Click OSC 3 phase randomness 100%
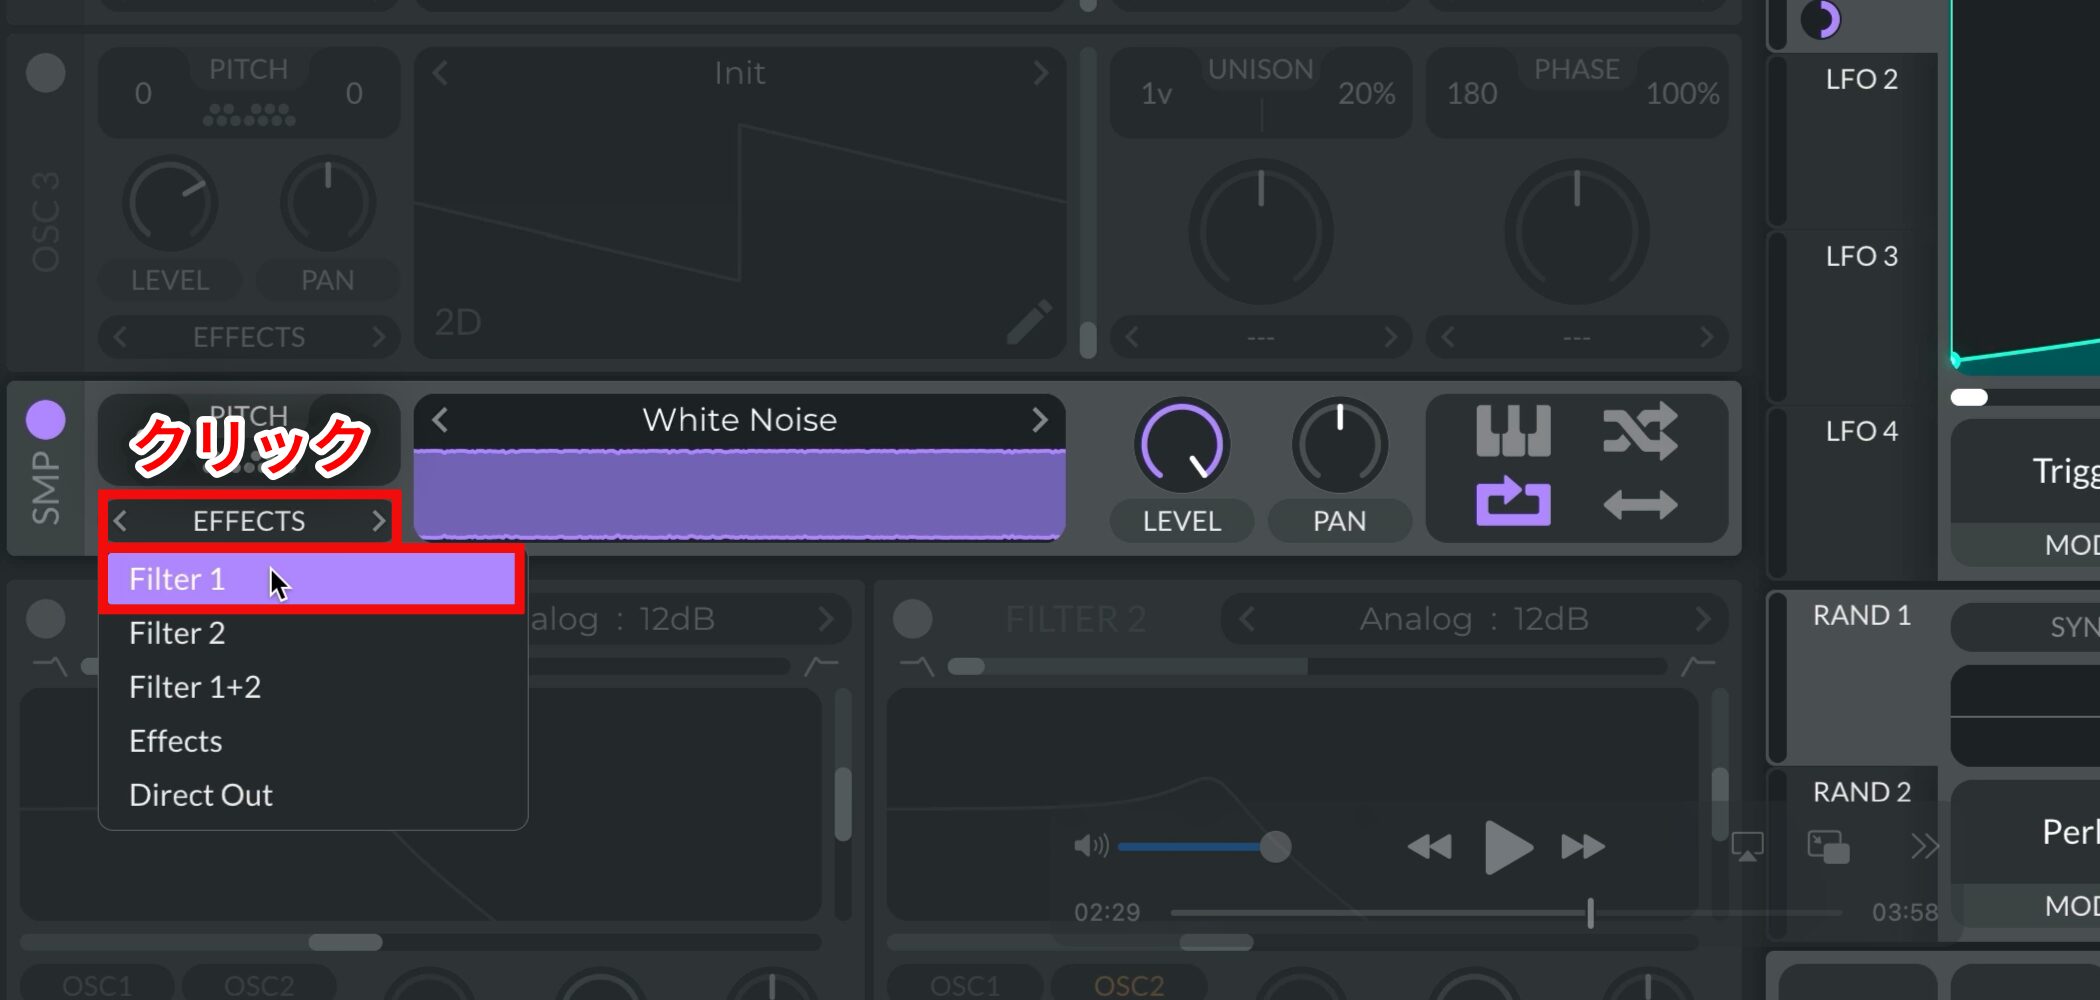 click(1683, 94)
